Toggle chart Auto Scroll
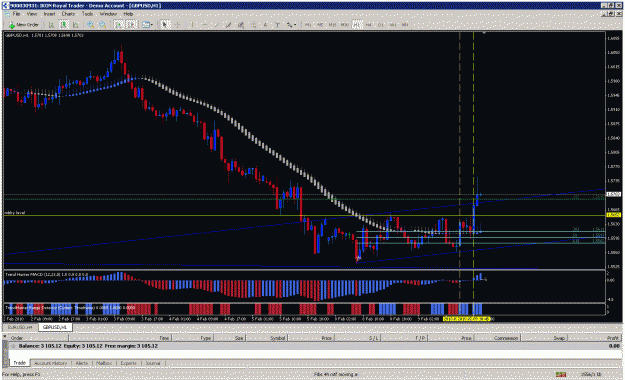The image size is (625, 380). click(119, 25)
